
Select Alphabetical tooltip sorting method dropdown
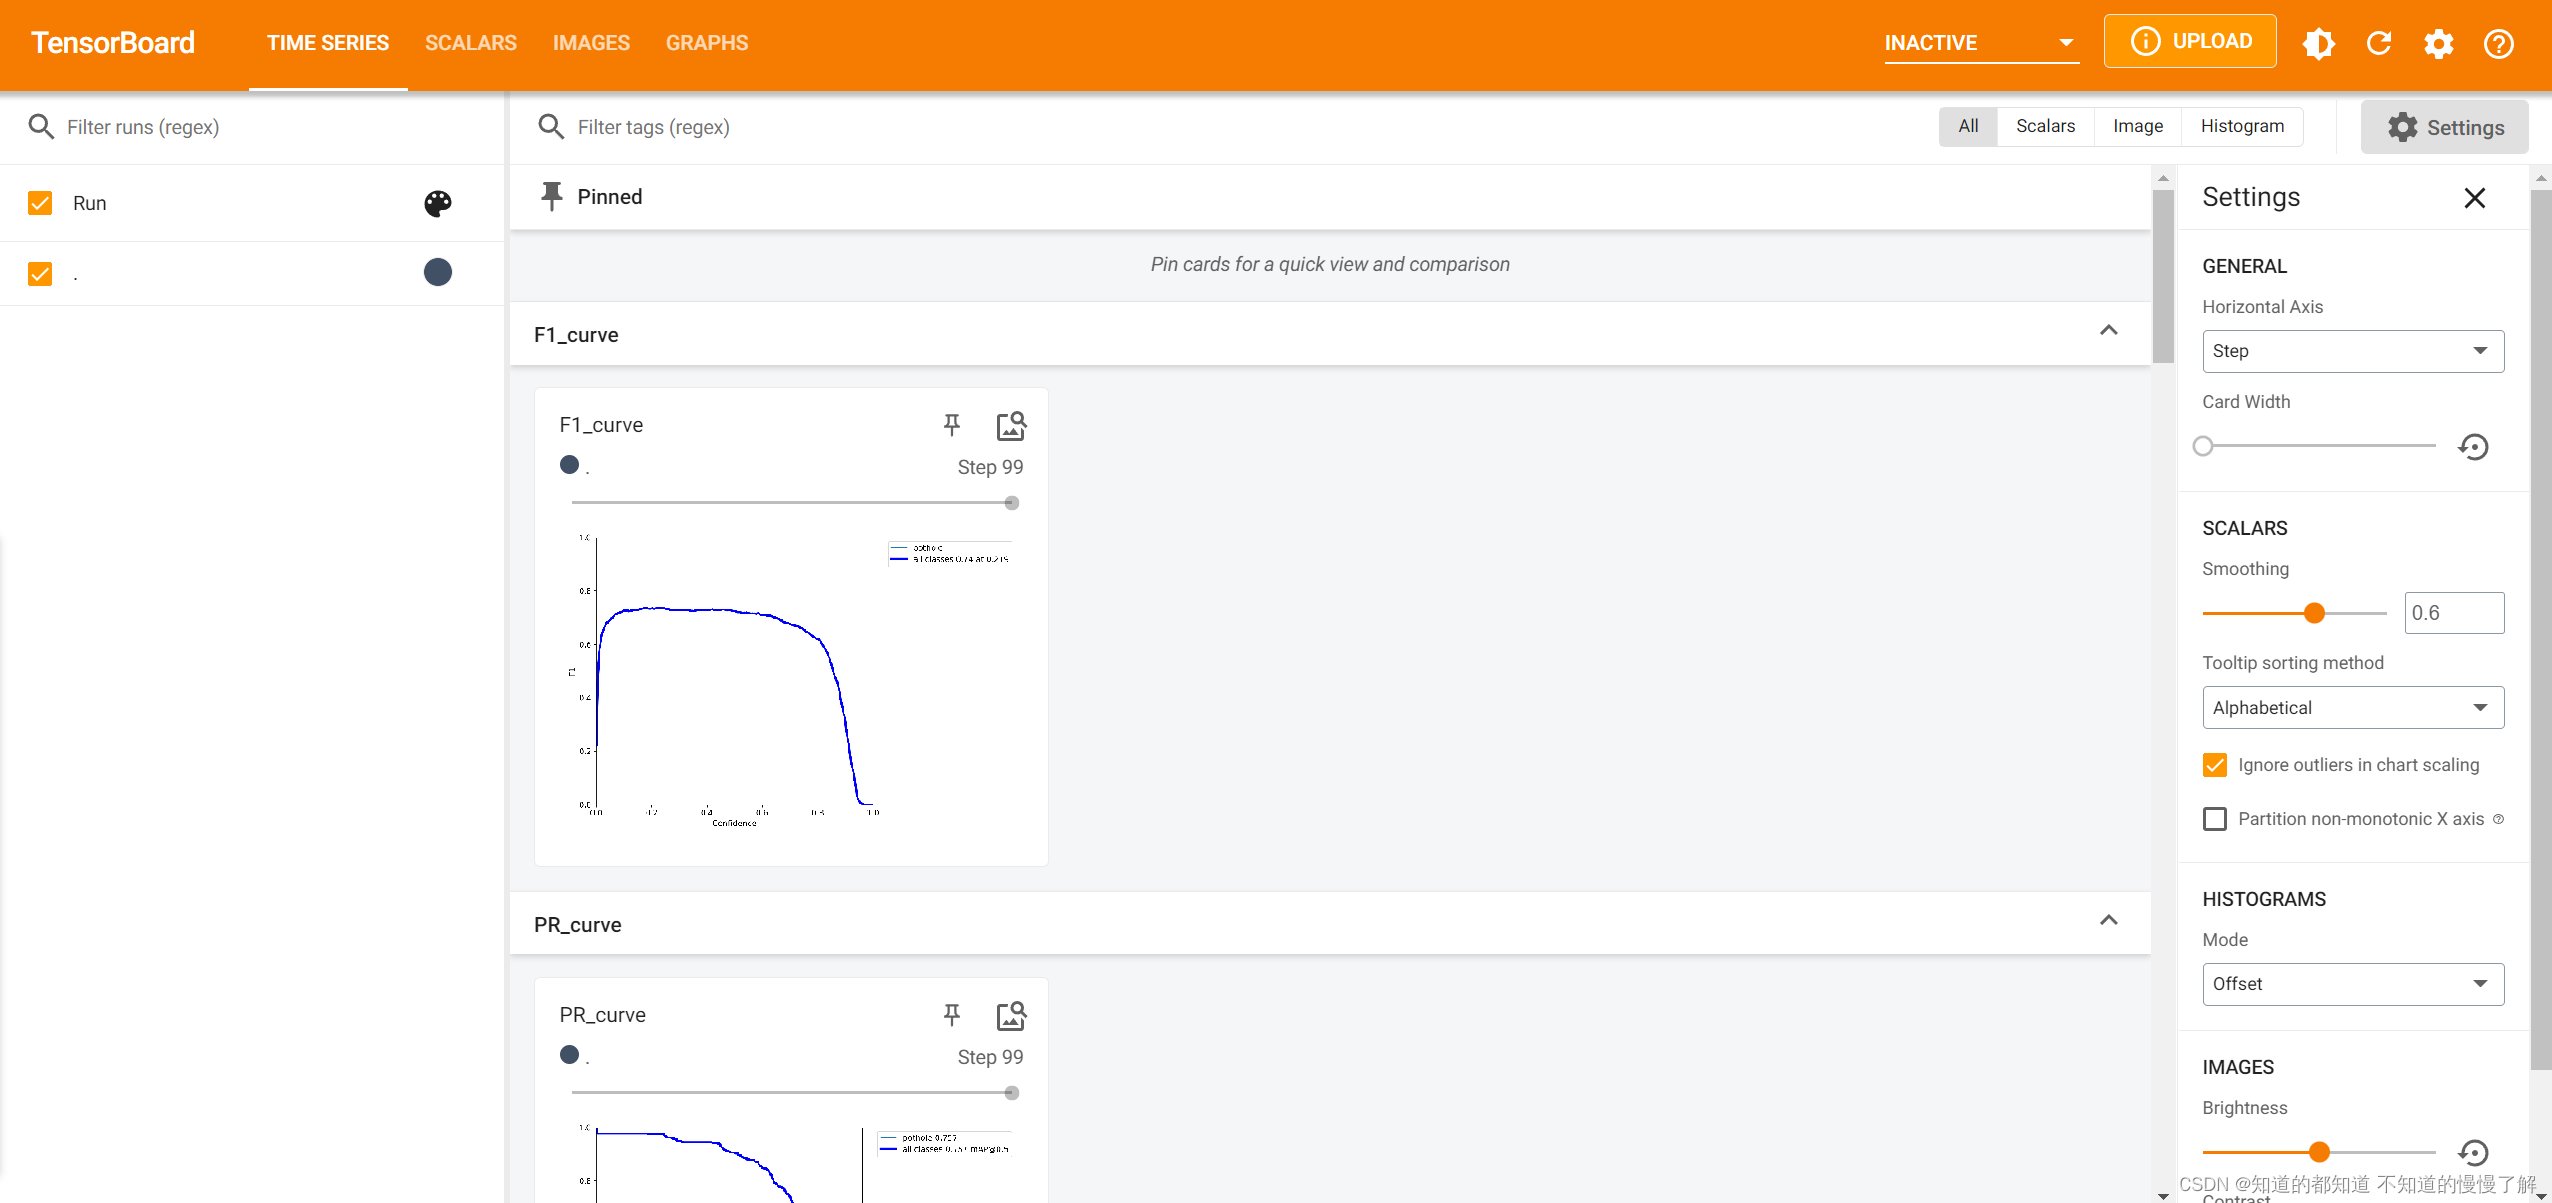click(x=2350, y=708)
